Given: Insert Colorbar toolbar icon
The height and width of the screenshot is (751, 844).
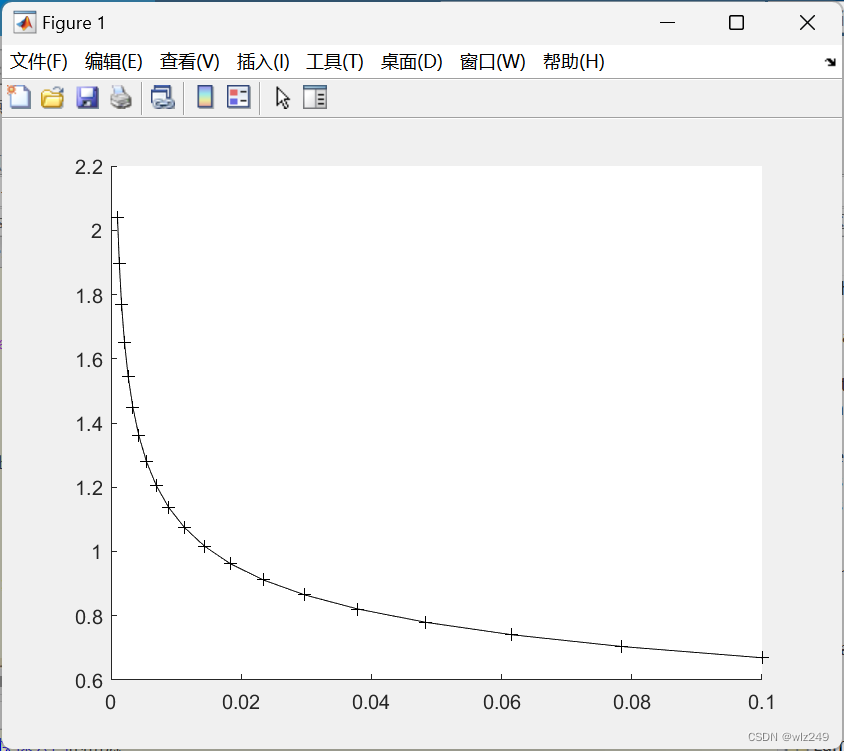Looking at the screenshot, I should 205,97.
